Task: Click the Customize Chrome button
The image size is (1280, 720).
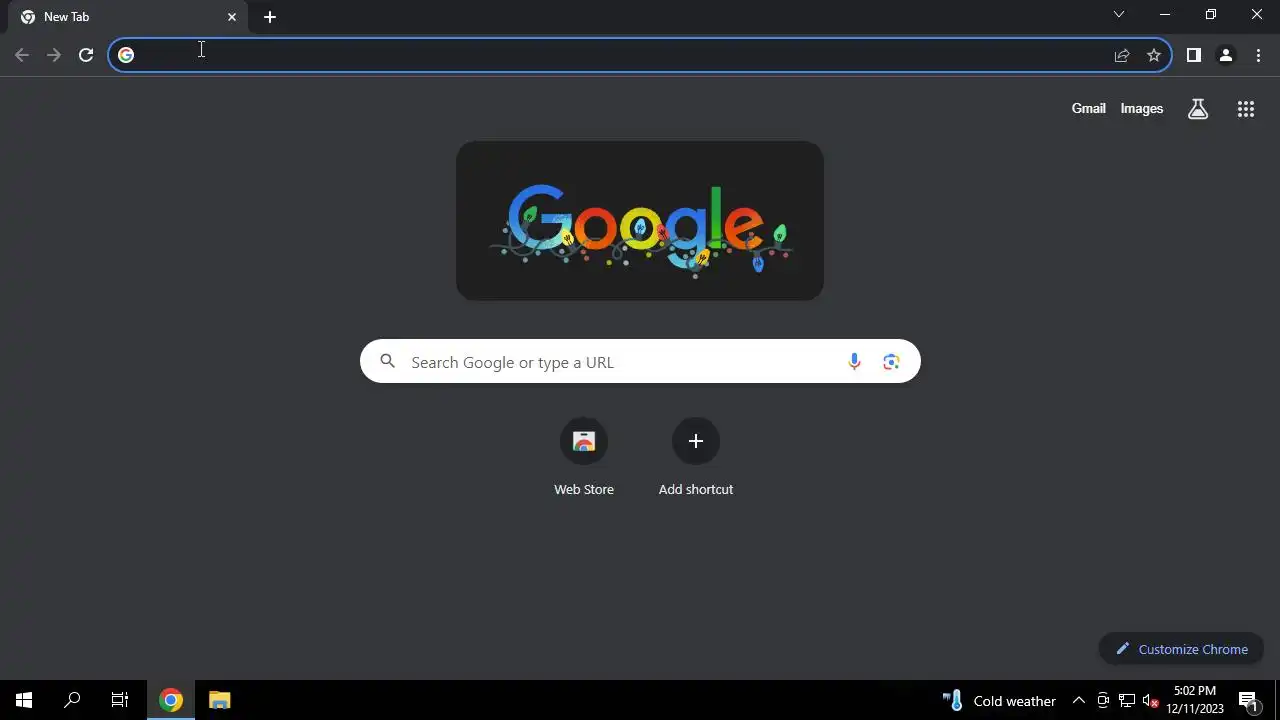Action: pos(1181,649)
